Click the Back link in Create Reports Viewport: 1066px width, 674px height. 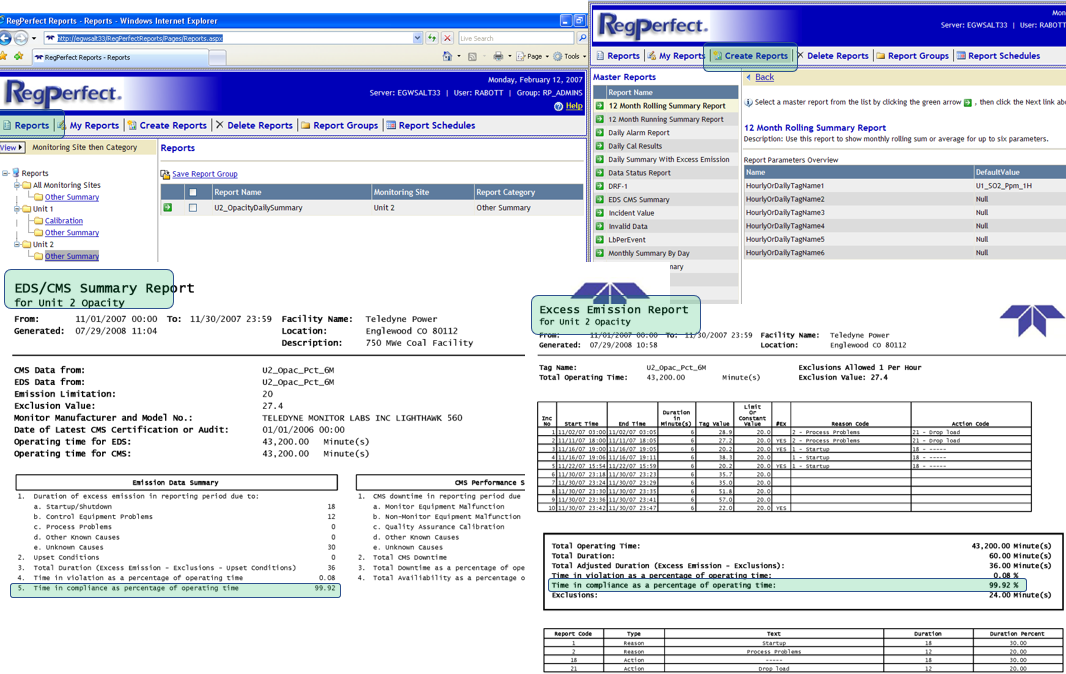[764, 77]
